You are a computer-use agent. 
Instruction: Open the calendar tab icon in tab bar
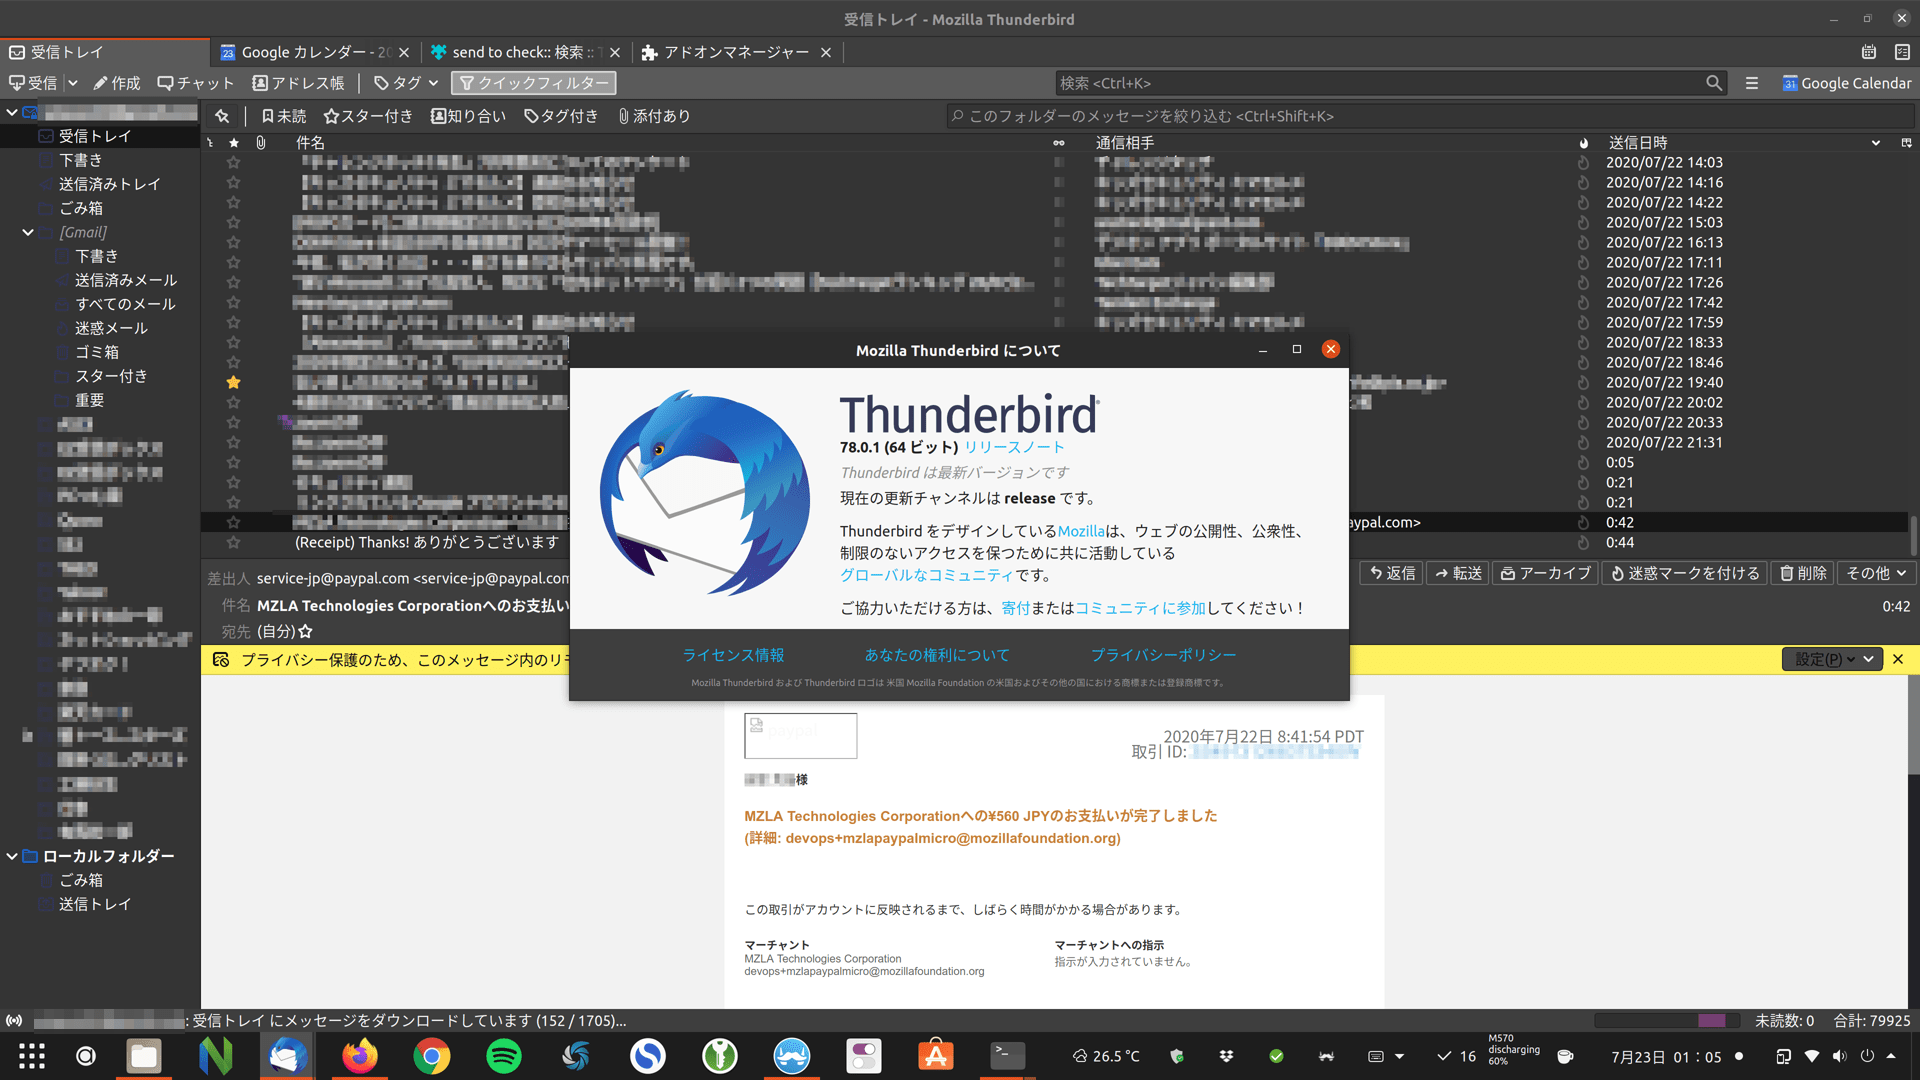coord(1868,52)
